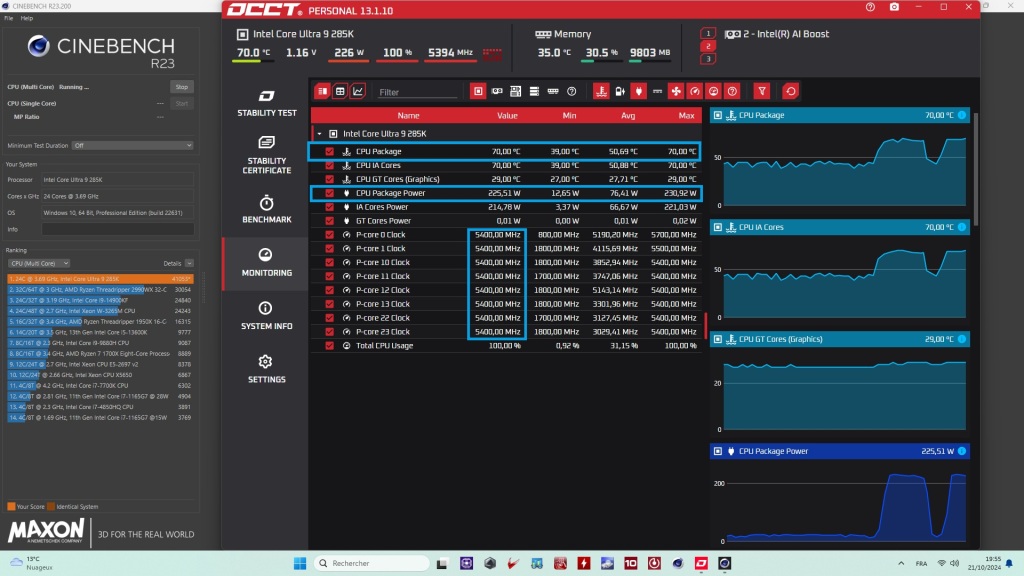The width and height of the screenshot is (1024, 576).
Task: Switch to table-only view in monitoring toolbar
Action: 340,91
